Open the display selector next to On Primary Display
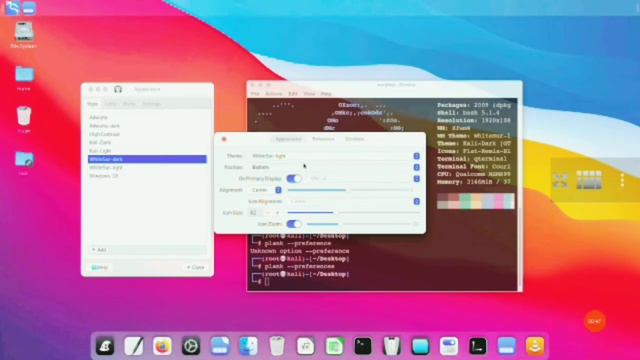The height and width of the screenshot is (360, 640). [364, 179]
